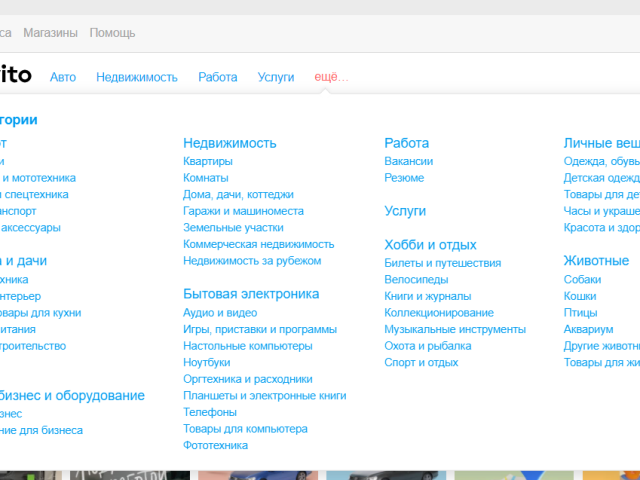This screenshot has width=640, height=480.
Task: Open the 'Квартиры' category link
Action: [208, 161]
